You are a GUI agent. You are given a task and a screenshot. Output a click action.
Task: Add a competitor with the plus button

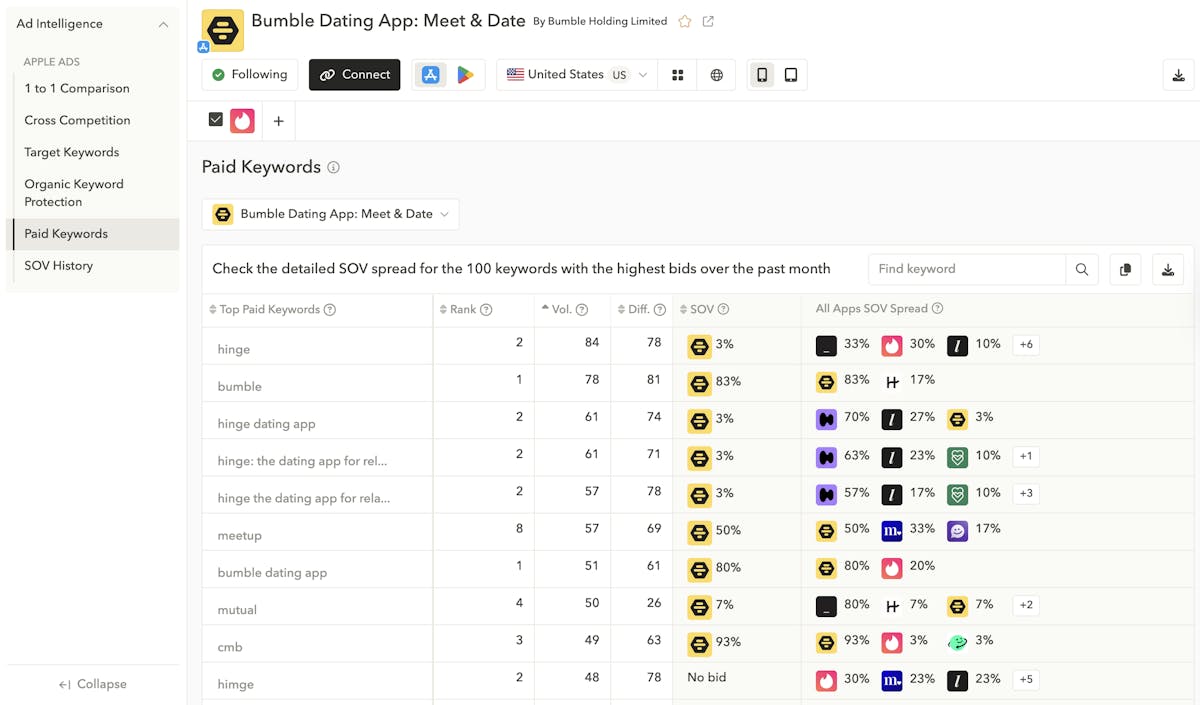tap(278, 121)
